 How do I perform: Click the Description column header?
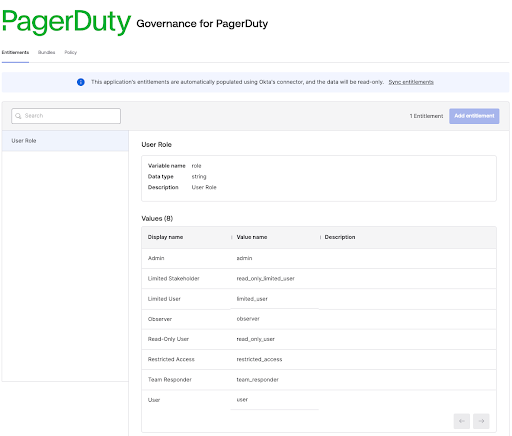tap(340, 237)
